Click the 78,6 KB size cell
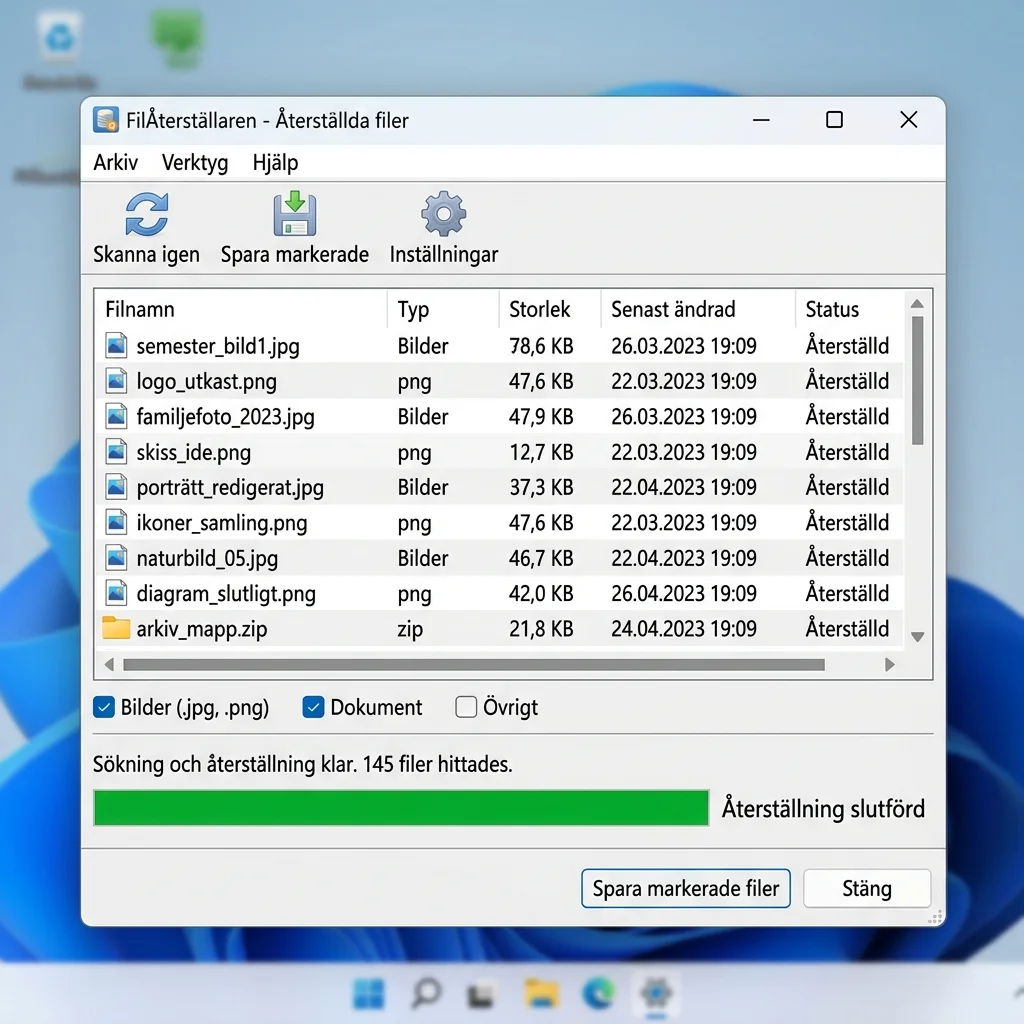 [541, 346]
